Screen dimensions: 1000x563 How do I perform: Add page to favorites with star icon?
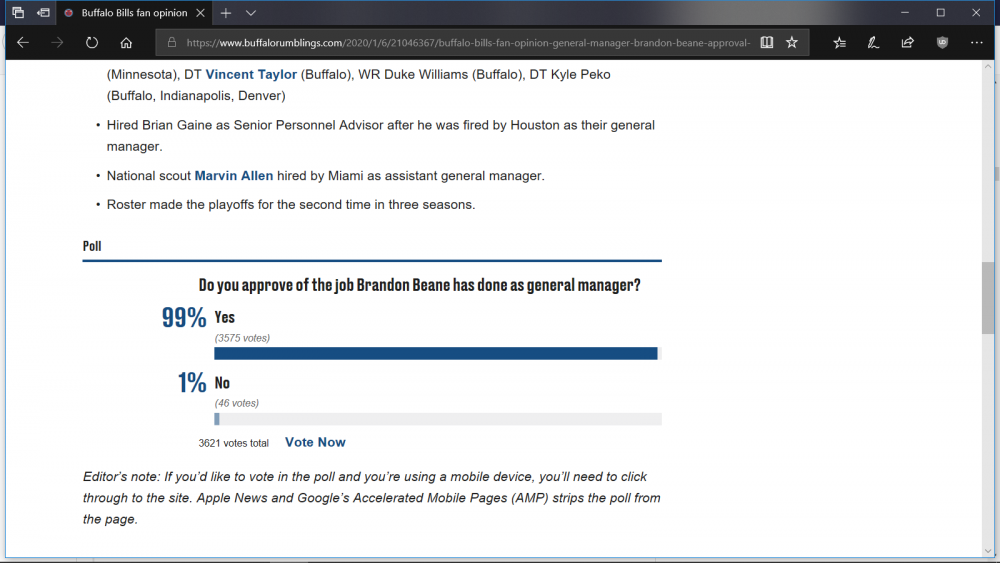[x=791, y=43]
